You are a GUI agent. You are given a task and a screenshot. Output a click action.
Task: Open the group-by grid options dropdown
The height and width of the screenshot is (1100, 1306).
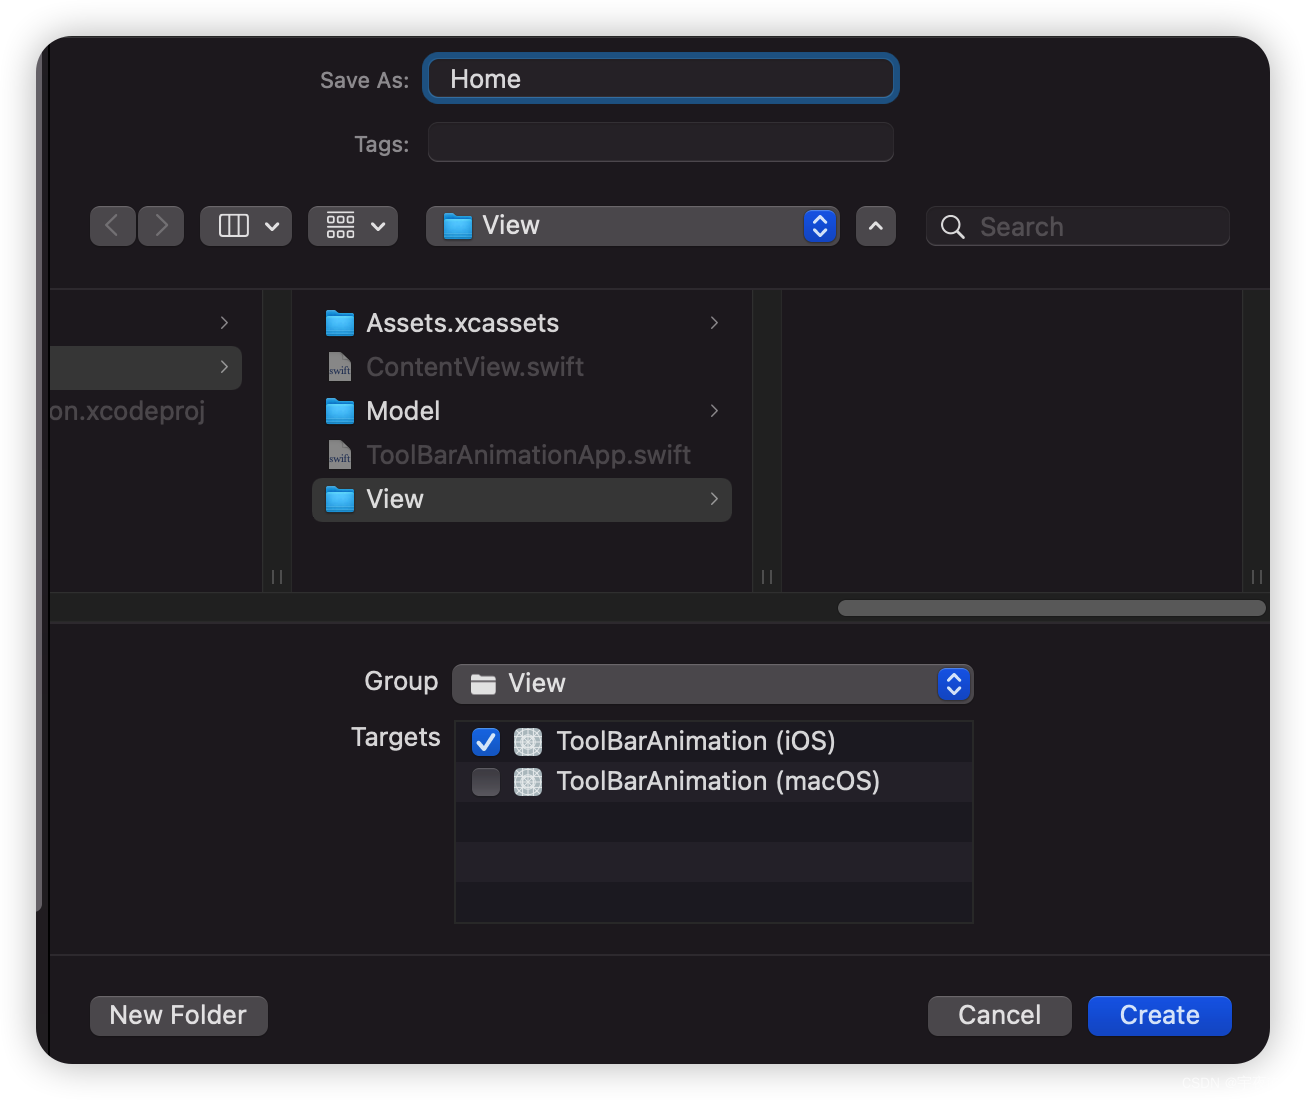coord(353,226)
